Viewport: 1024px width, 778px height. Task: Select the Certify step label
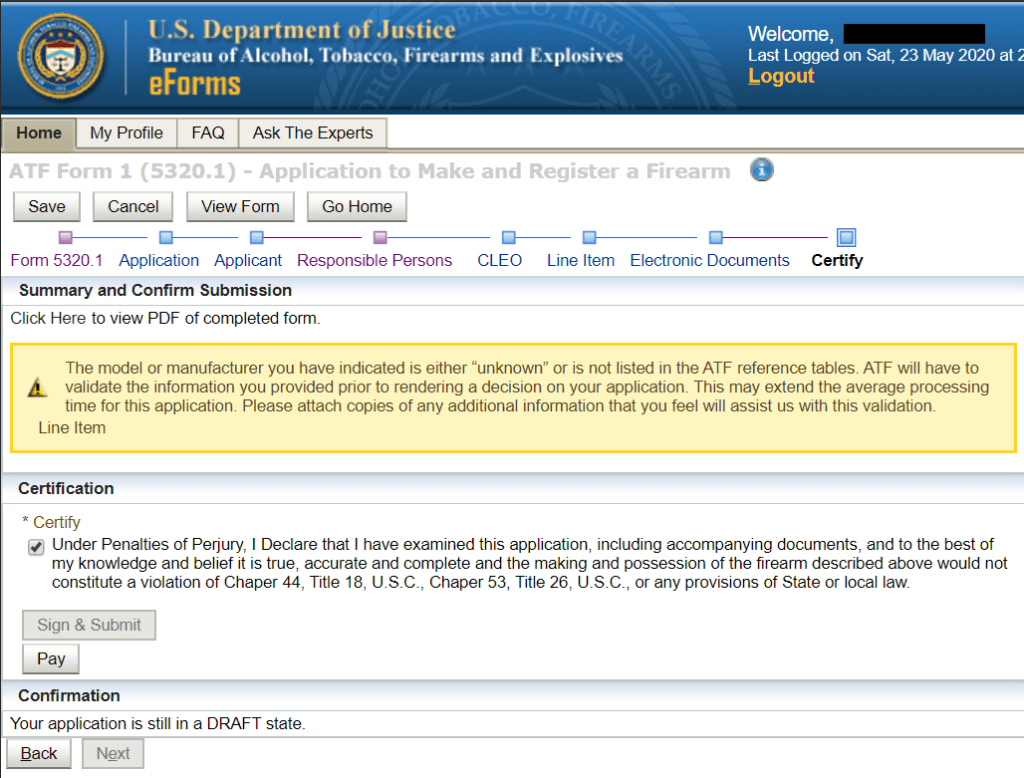coord(837,261)
